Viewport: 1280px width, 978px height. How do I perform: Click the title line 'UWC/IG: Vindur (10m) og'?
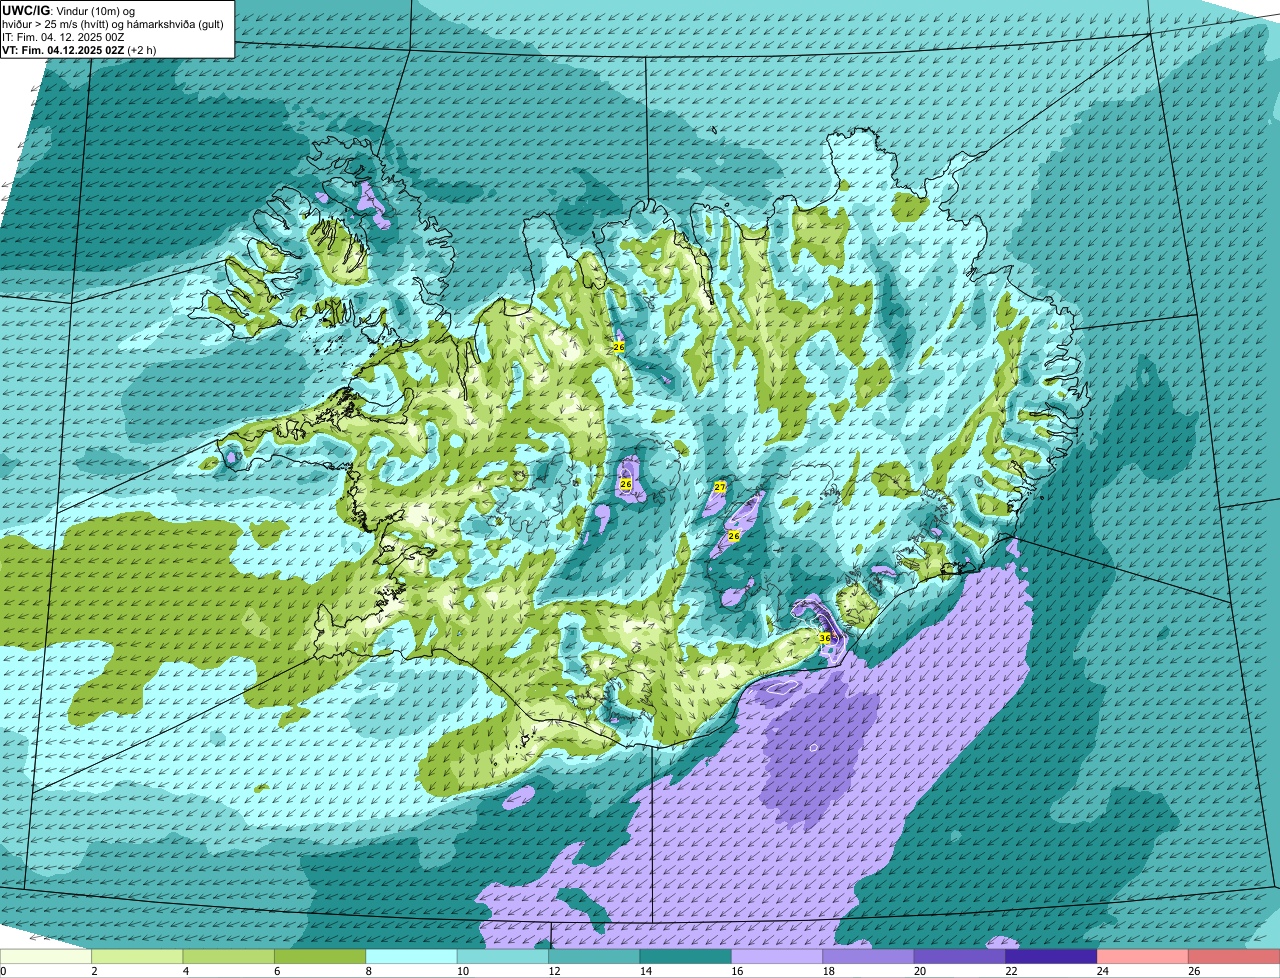(68, 10)
